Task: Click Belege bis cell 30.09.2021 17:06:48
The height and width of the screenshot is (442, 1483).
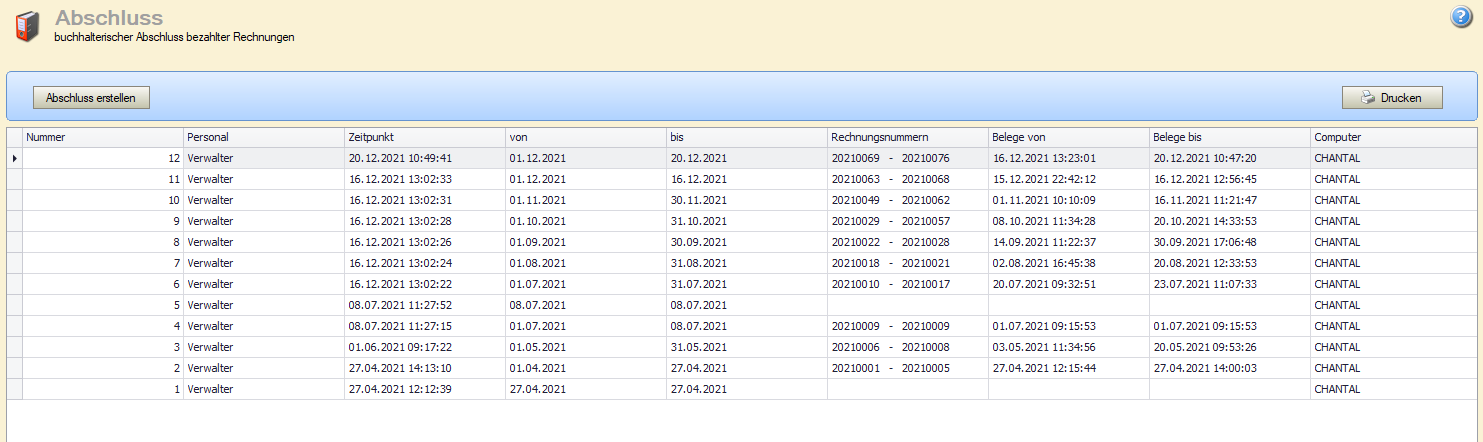Action: click(x=1205, y=242)
